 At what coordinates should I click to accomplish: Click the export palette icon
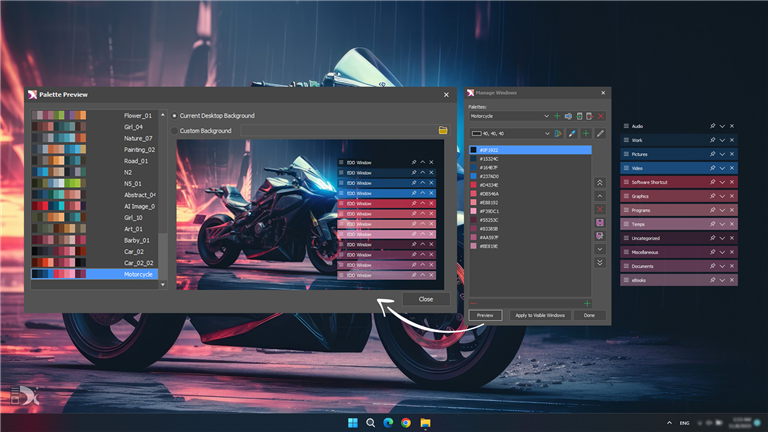point(590,116)
